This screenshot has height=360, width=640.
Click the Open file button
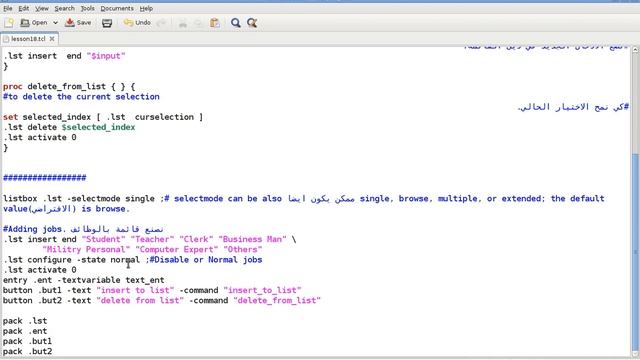pyautogui.click(x=34, y=23)
